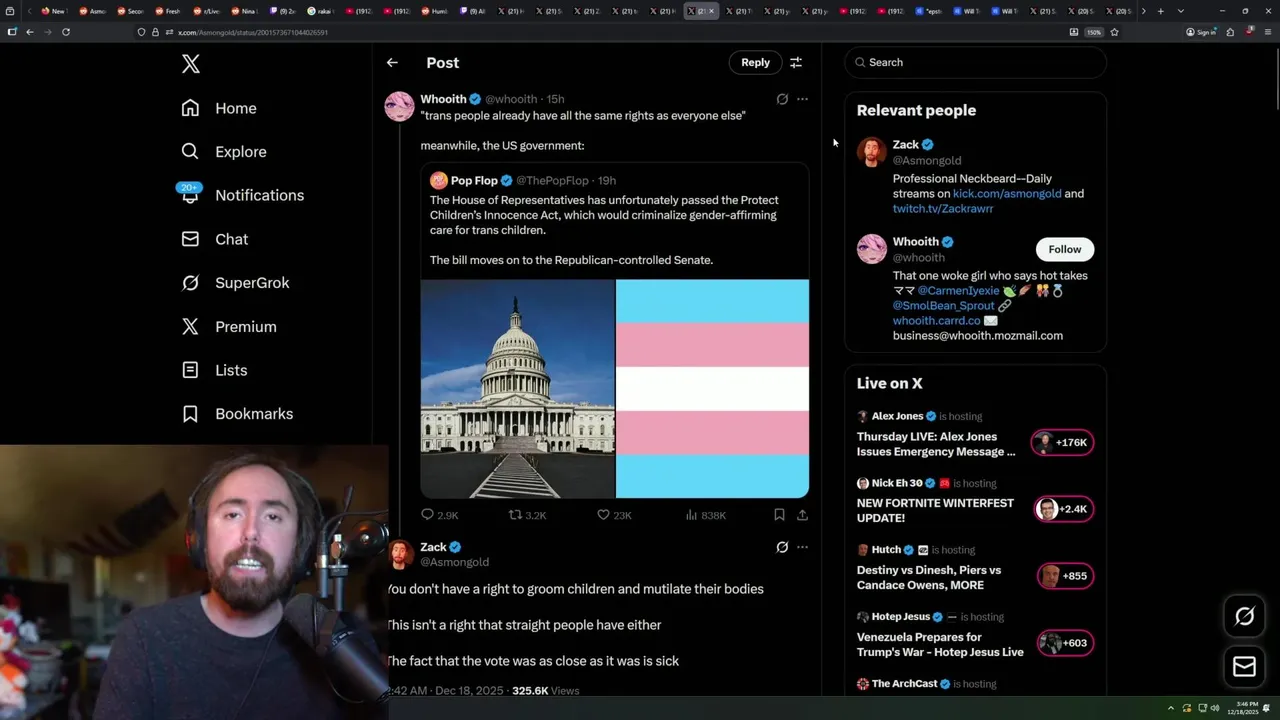Bookmark Whooith's post
The image size is (1280, 720).
click(x=779, y=515)
